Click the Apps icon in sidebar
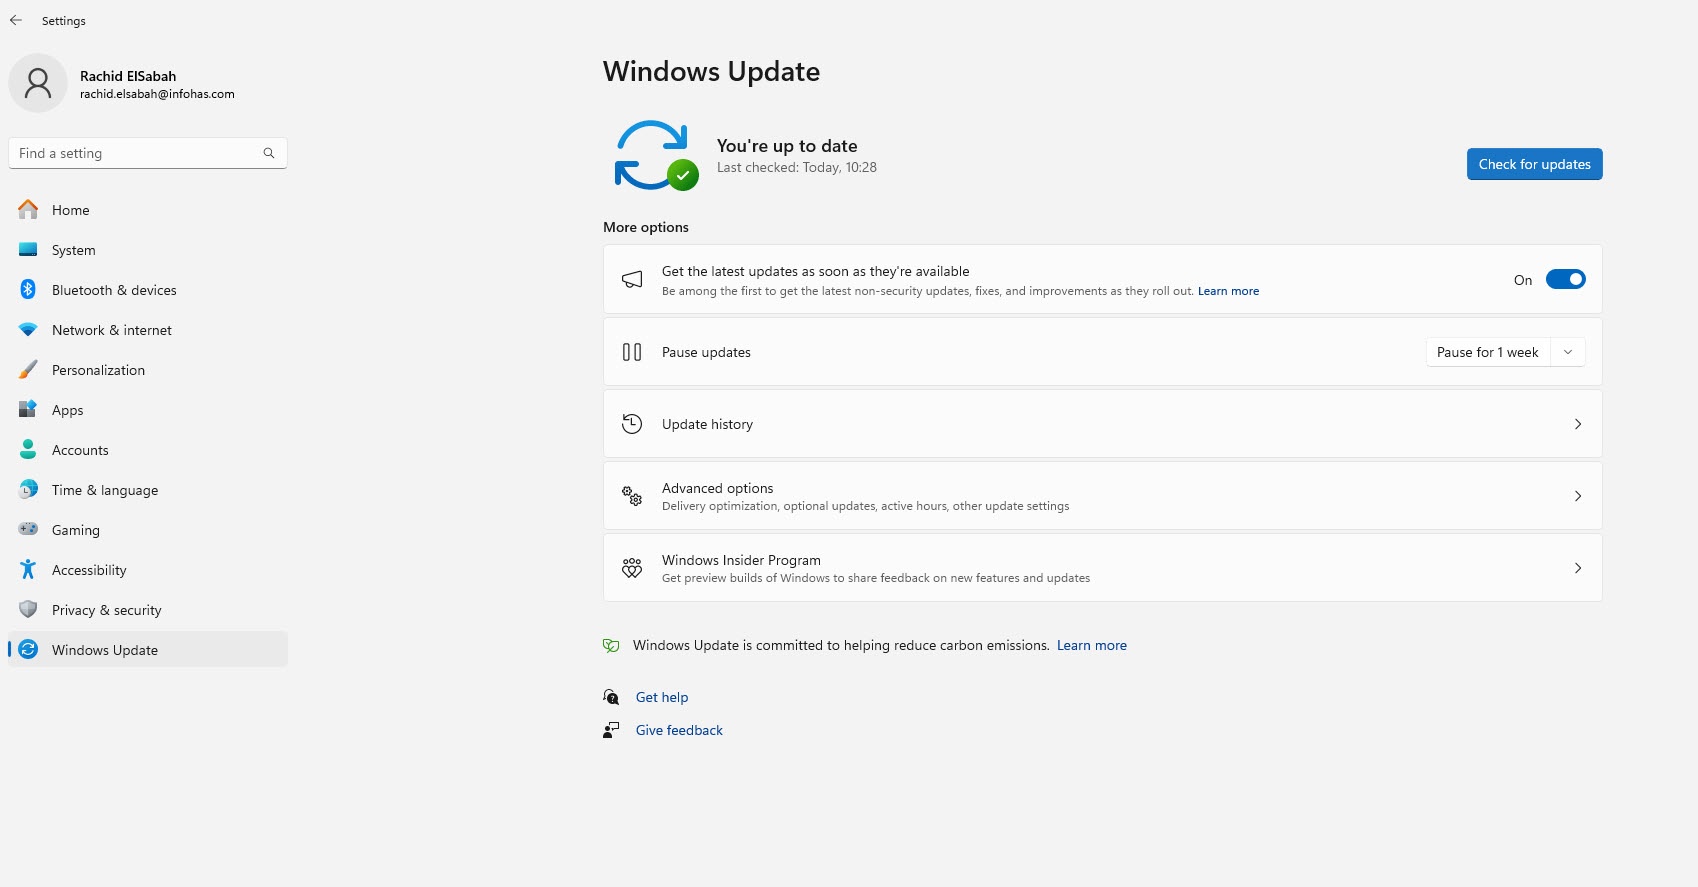The image size is (1698, 887). click(28, 409)
